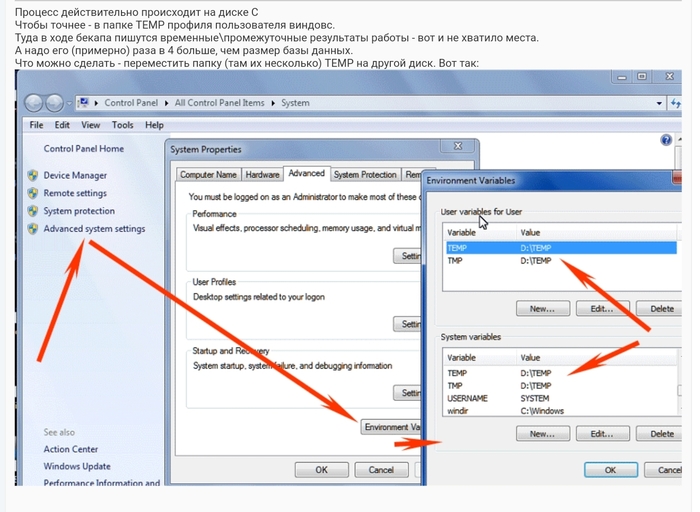Select the Advanced tab

pos(307,173)
